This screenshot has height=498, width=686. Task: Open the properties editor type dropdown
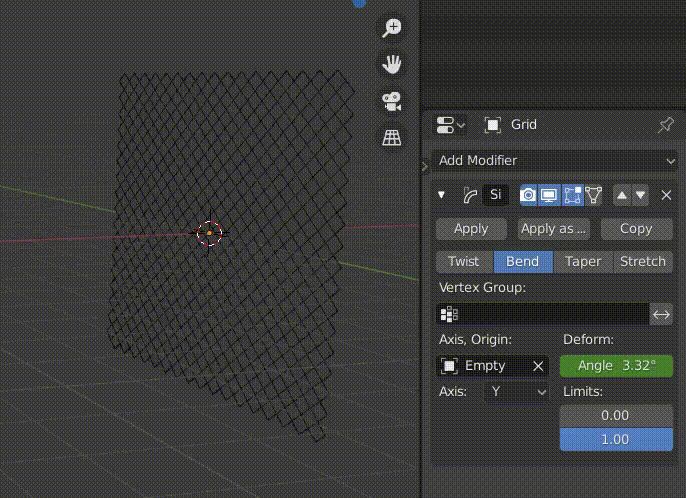point(450,125)
